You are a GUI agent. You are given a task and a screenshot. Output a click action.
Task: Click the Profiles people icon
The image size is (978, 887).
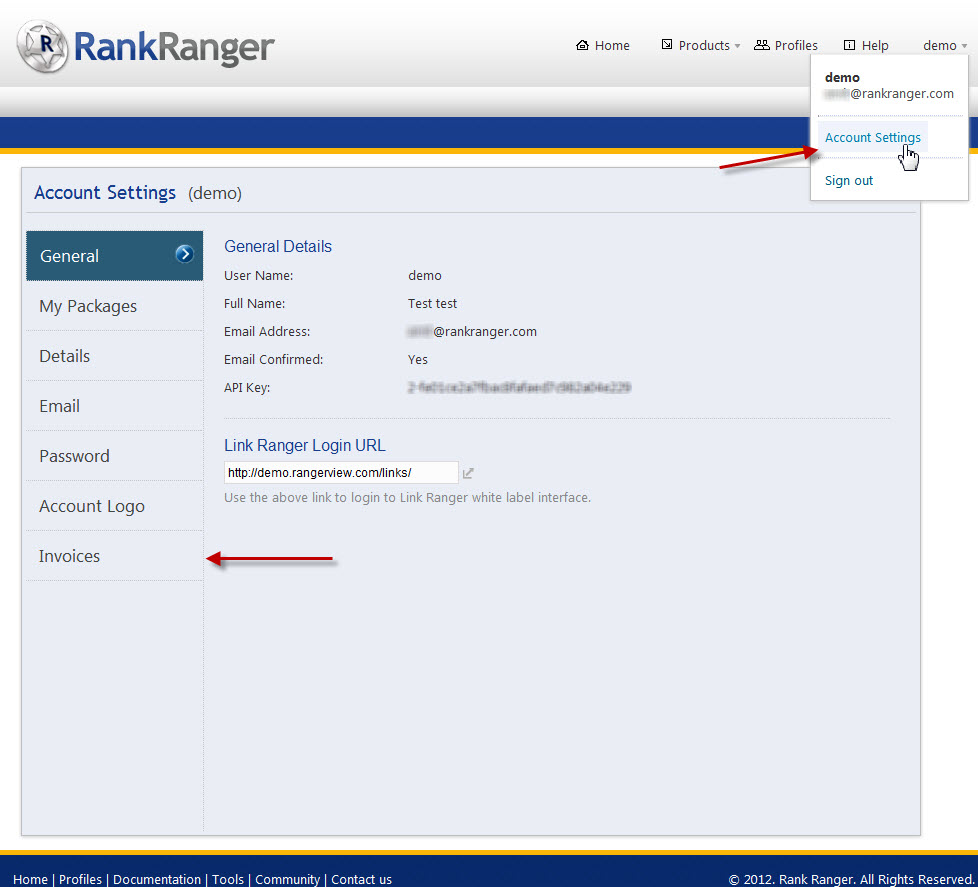click(762, 46)
